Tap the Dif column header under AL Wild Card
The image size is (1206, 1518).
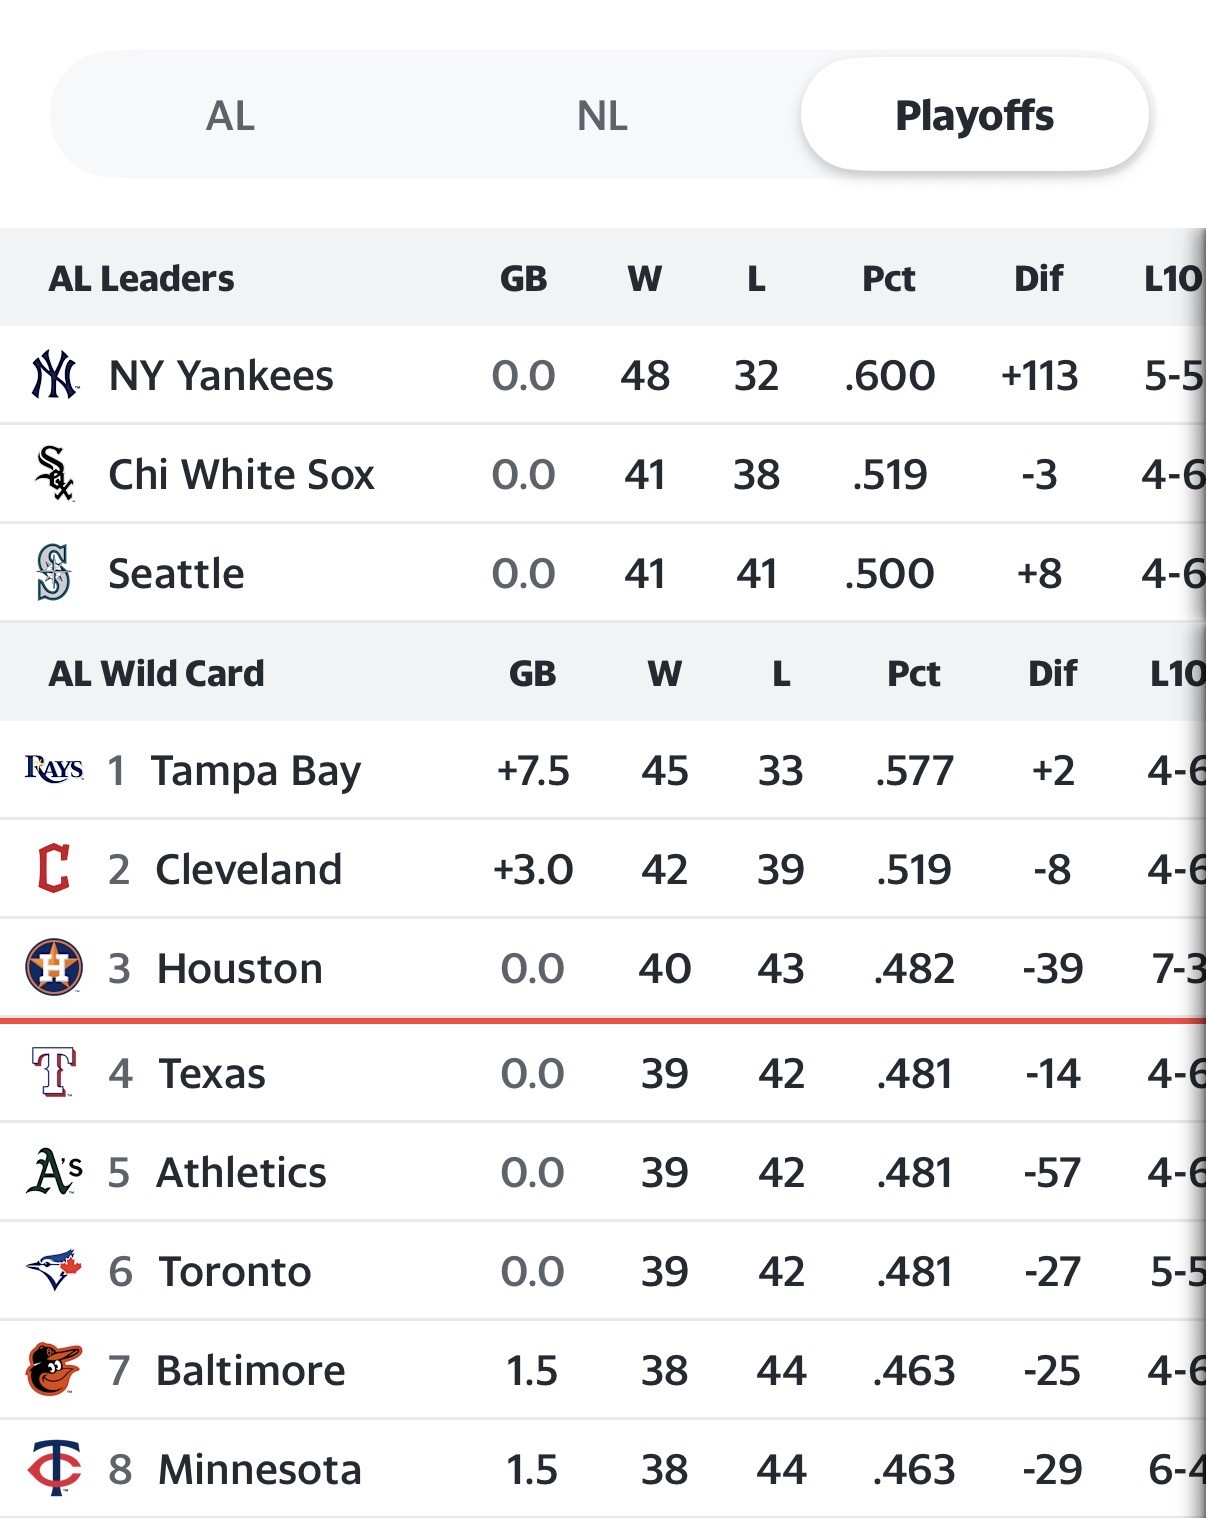tap(1053, 673)
